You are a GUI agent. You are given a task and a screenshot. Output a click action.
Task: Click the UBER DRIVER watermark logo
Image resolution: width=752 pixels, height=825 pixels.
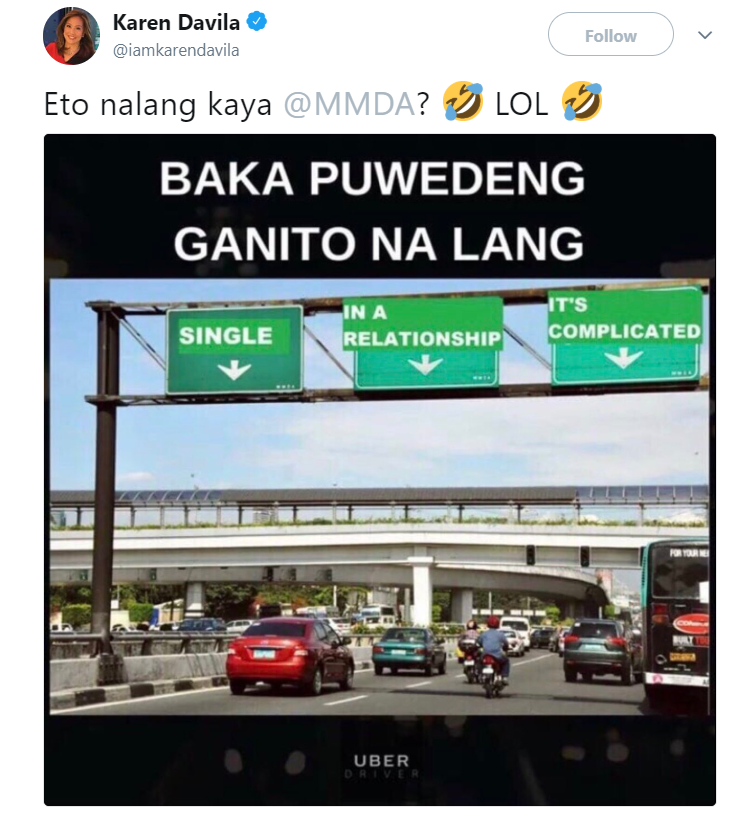(382, 766)
